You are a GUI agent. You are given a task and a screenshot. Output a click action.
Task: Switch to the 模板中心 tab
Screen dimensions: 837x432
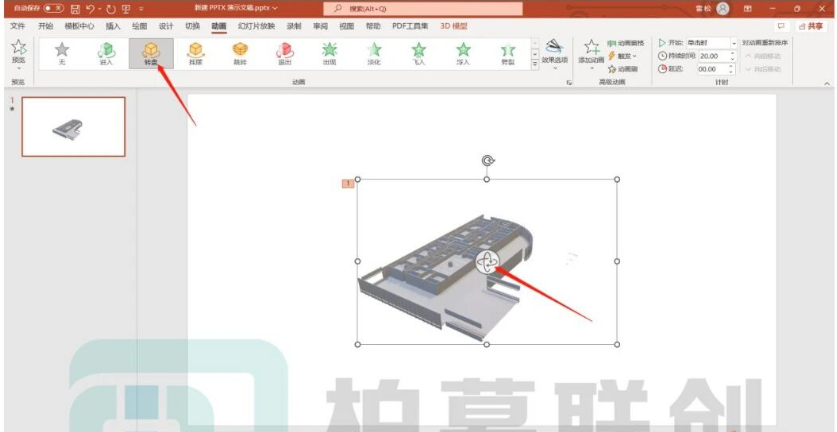pyautogui.click(x=79, y=26)
